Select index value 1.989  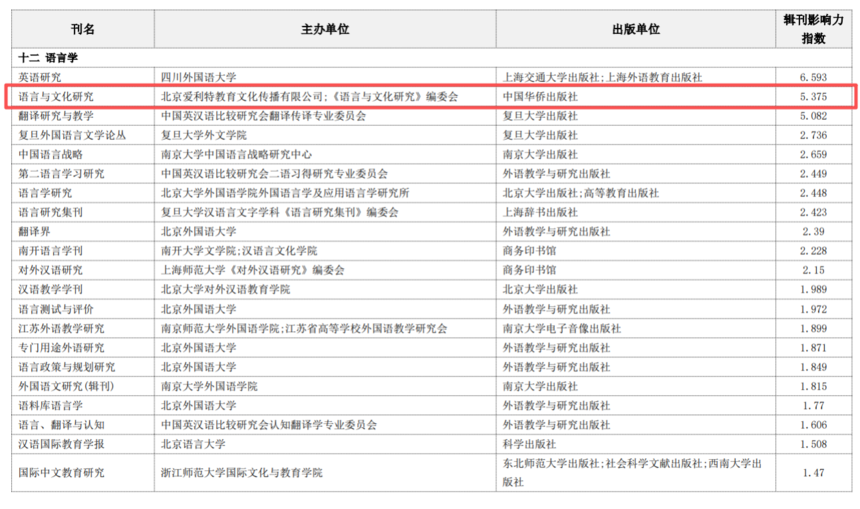coord(813,289)
